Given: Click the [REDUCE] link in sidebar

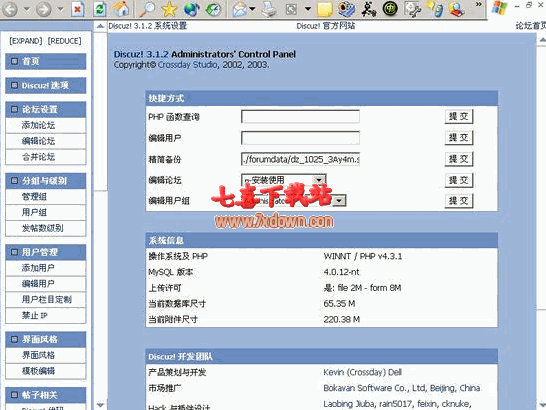Looking at the screenshot, I should (x=64, y=41).
